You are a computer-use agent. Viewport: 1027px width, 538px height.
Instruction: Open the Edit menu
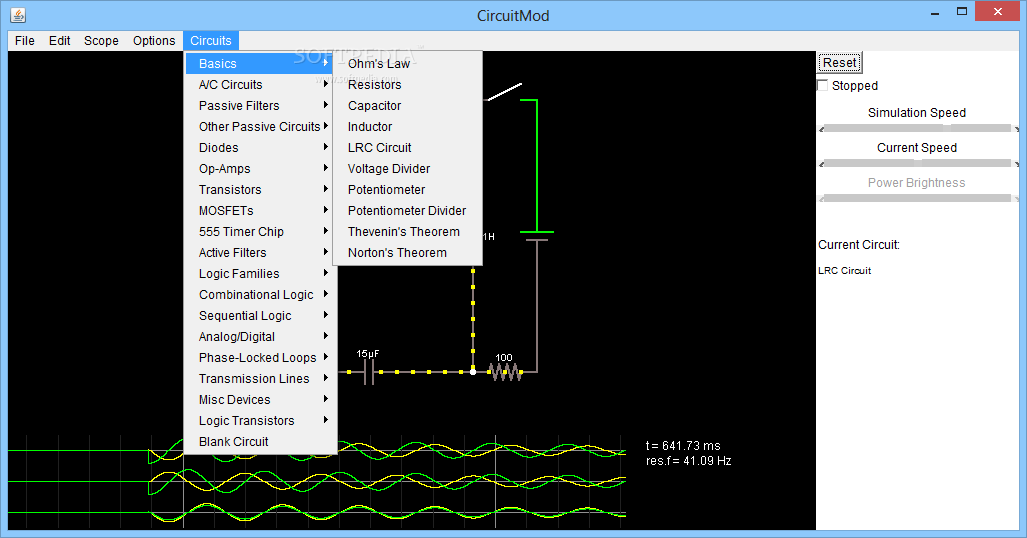click(x=60, y=41)
